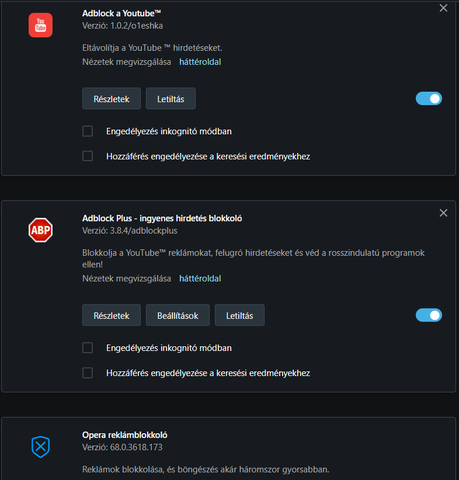Open háttéroldal link for Adblock a Youtube
The width and height of the screenshot is (459, 480).
point(200,62)
